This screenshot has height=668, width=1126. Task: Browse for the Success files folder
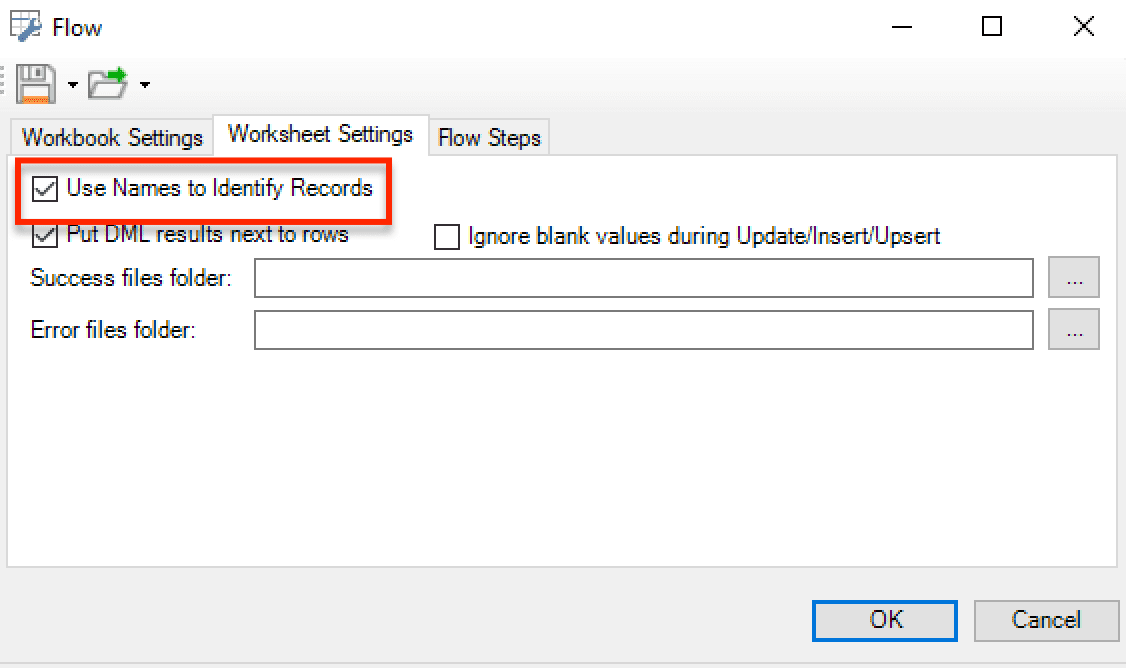(x=1074, y=277)
